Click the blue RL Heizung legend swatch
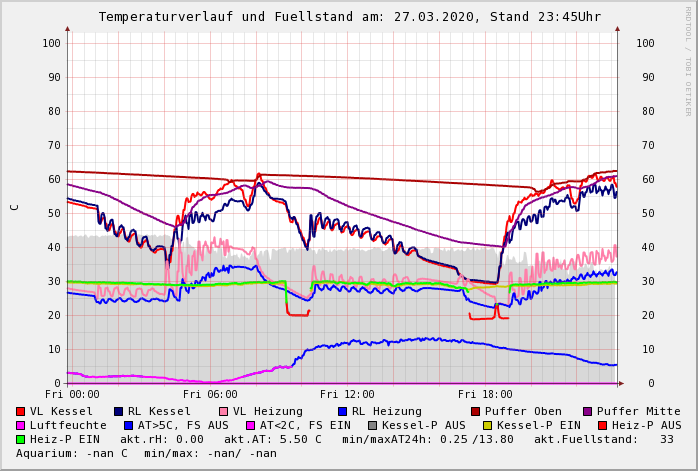The width and height of the screenshot is (698, 471). pos(342,411)
